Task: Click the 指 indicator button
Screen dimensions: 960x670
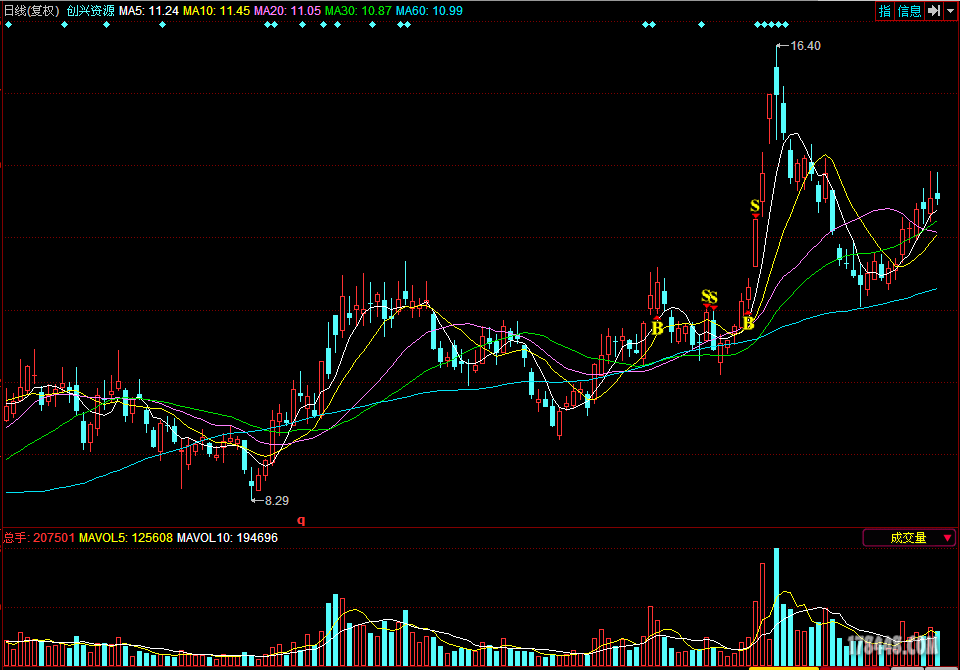Action: point(885,10)
